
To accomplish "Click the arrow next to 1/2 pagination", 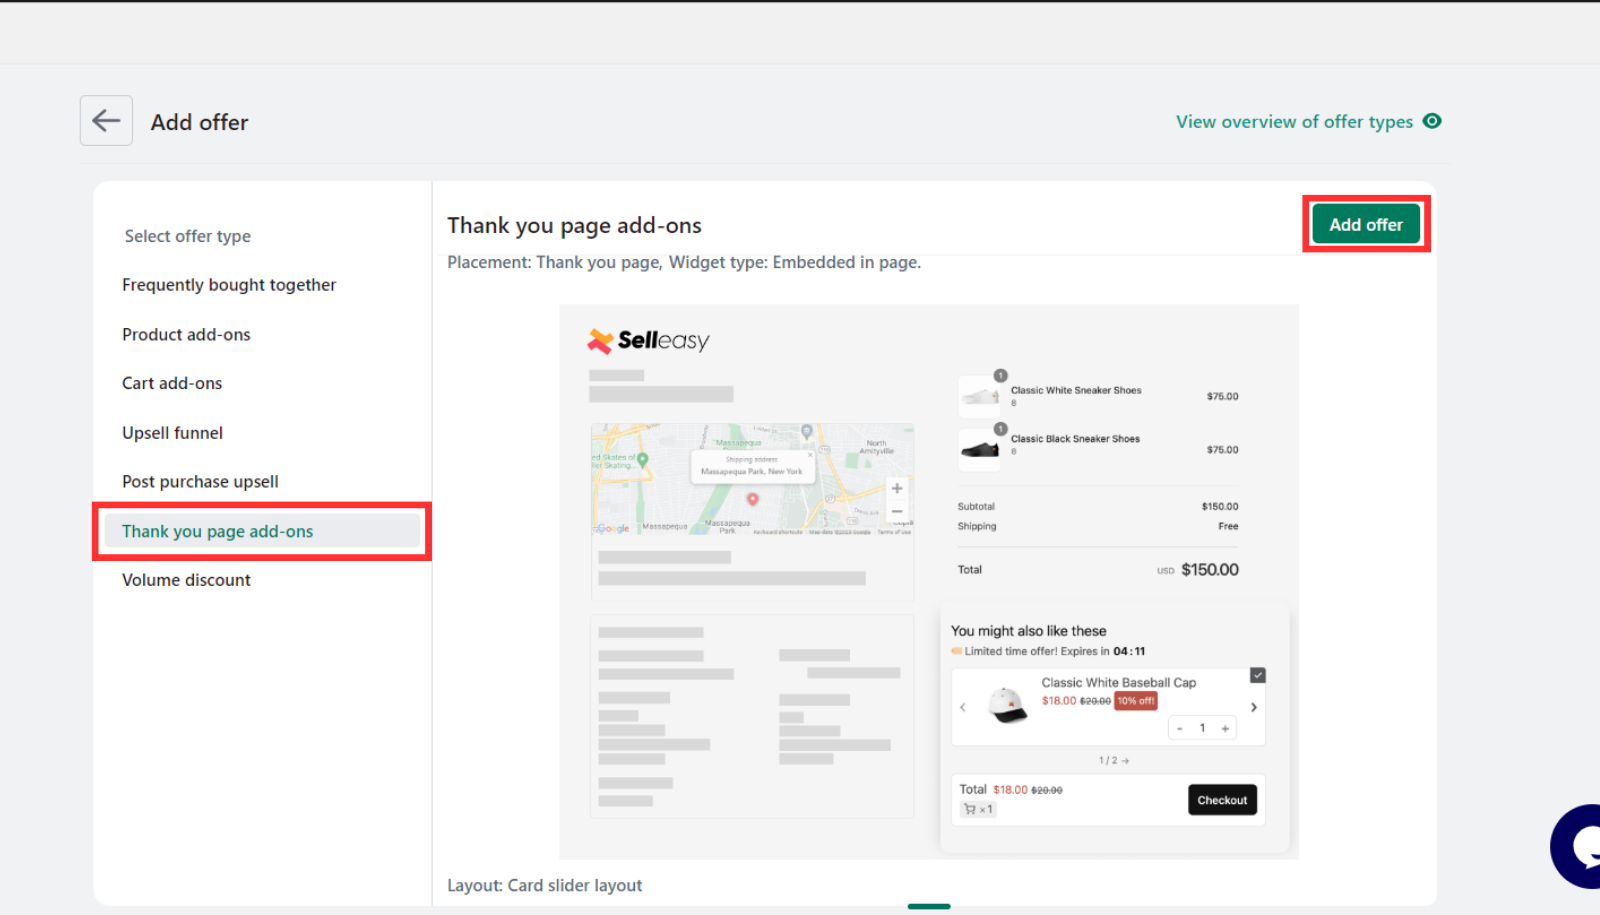I will (1126, 760).
